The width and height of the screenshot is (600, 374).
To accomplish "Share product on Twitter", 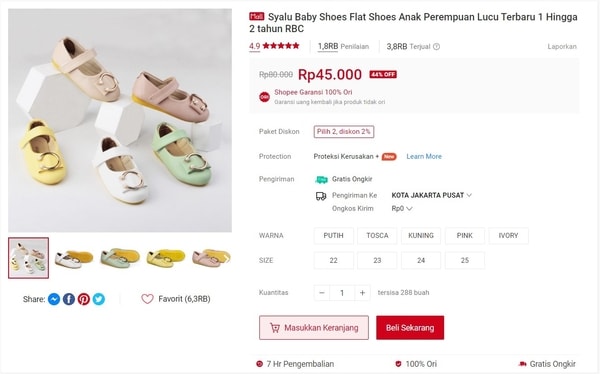I will pos(99,299).
